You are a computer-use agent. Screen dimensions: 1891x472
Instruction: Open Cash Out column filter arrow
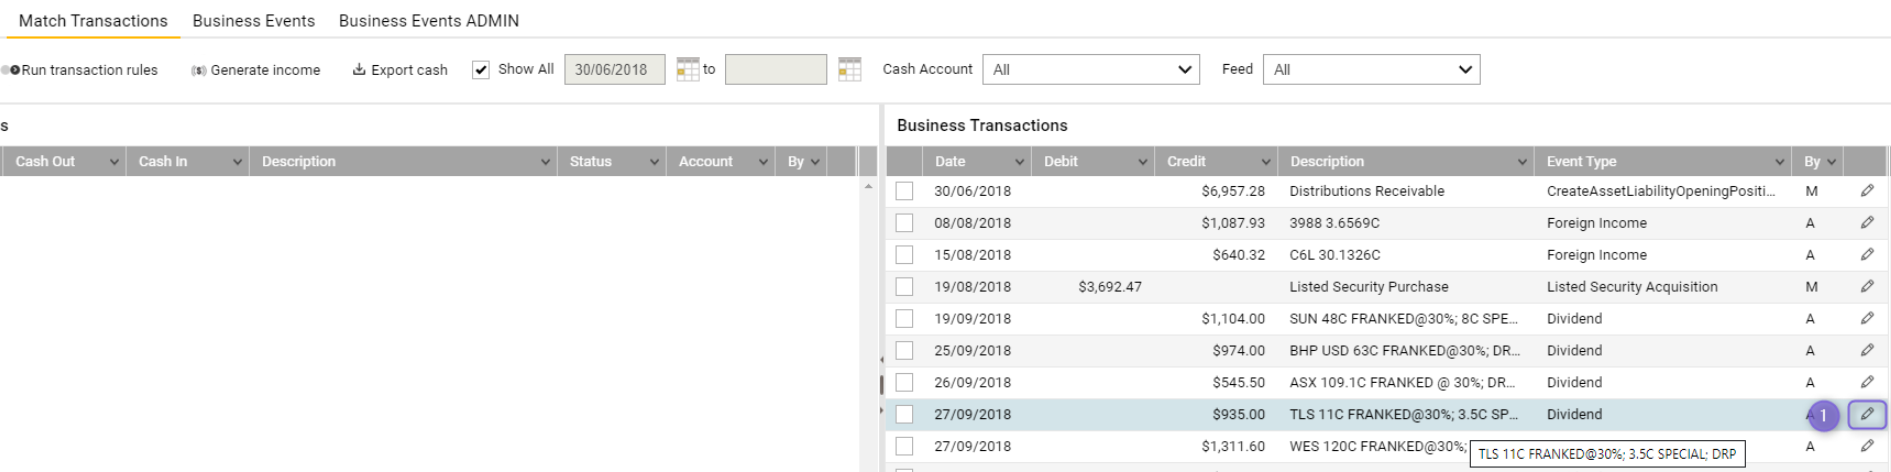click(114, 162)
